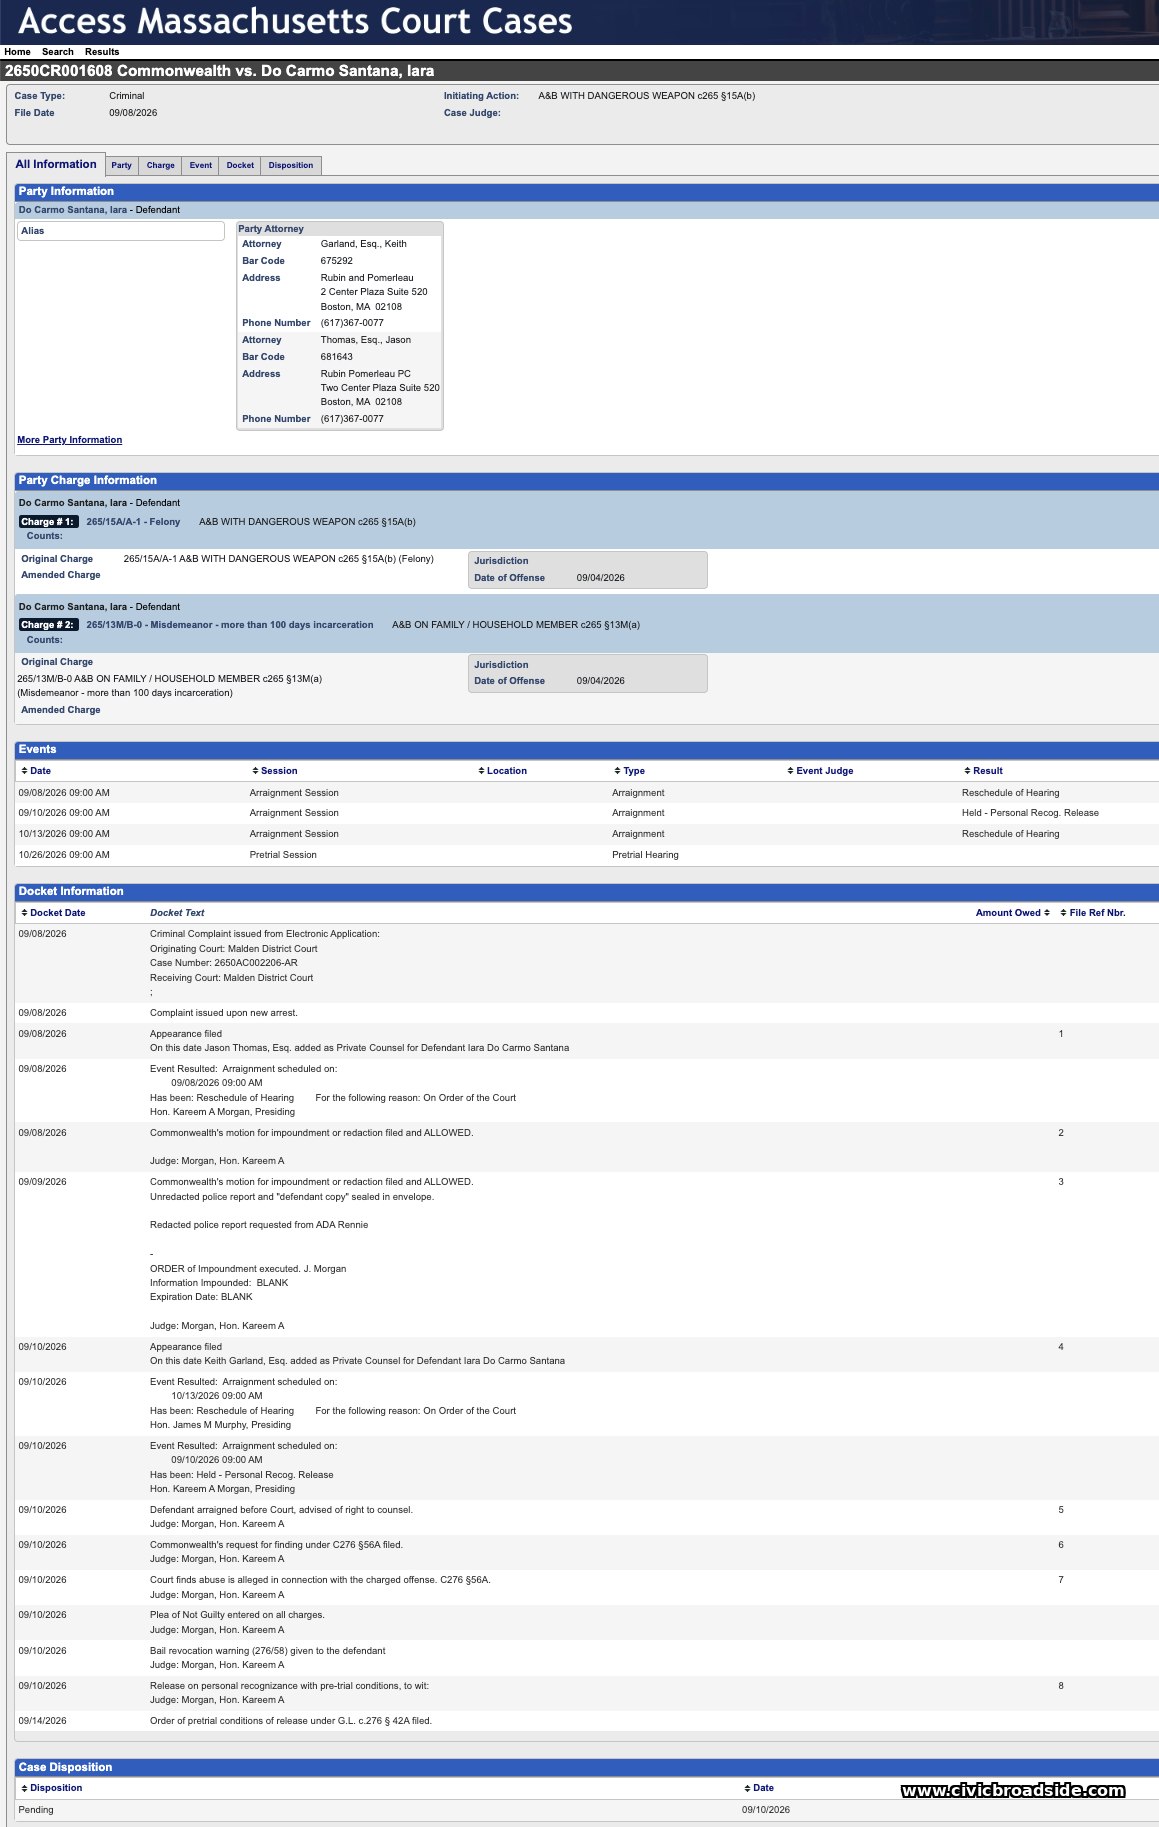Image resolution: width=1159 pixels, height=1827 pixels.
Task: Sort docket by Amount Owed column
Action: (1013, 913)
